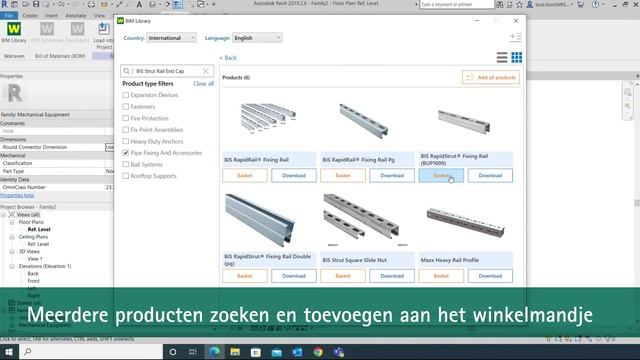
Task: Collapse Views (all) in Project Browser
Action: [x=4, y=215]
